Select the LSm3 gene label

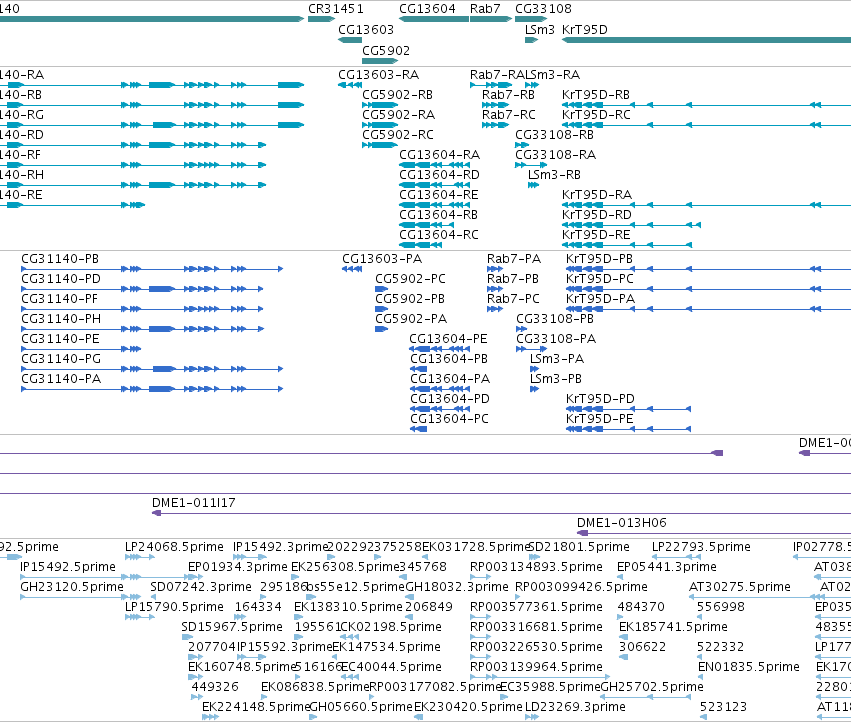(539, 30)
